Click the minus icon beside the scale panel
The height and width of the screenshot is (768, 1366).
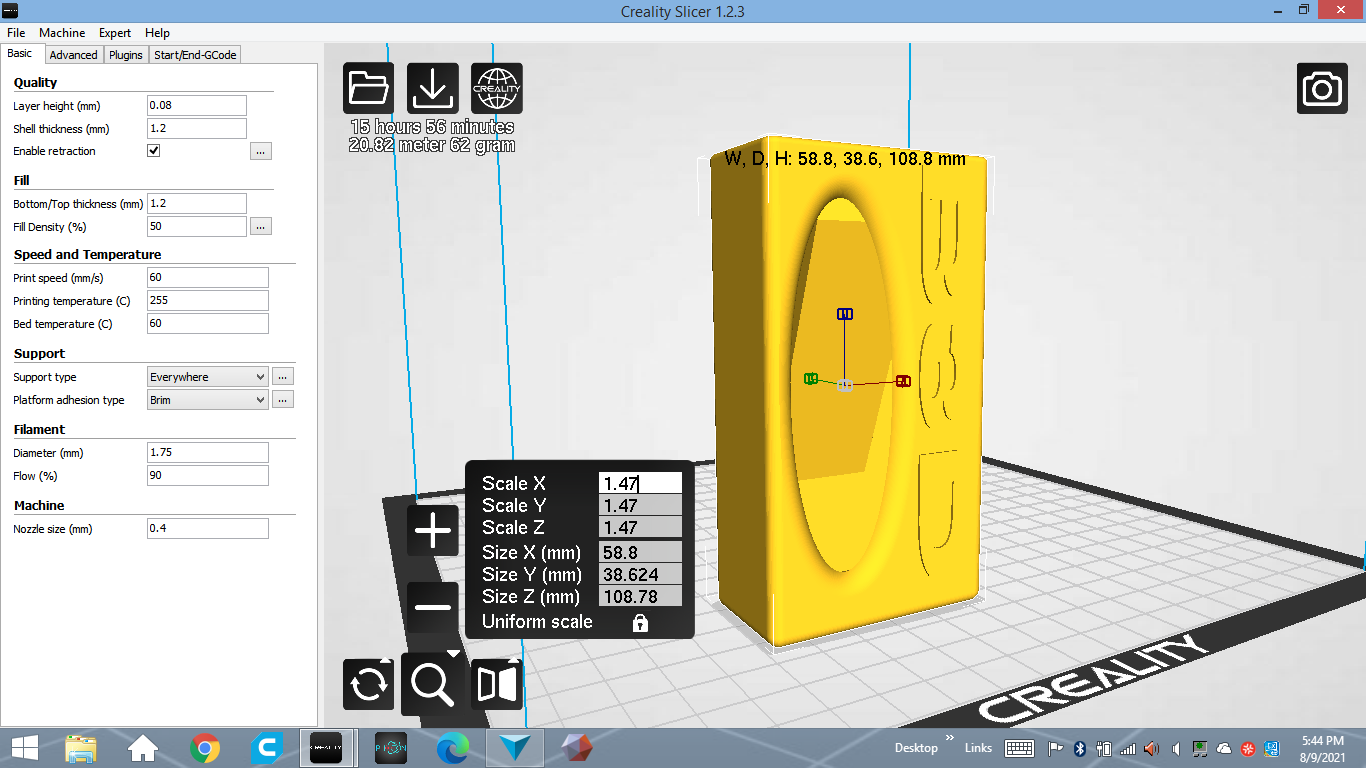pyautogui.click(x=433, y=607)
